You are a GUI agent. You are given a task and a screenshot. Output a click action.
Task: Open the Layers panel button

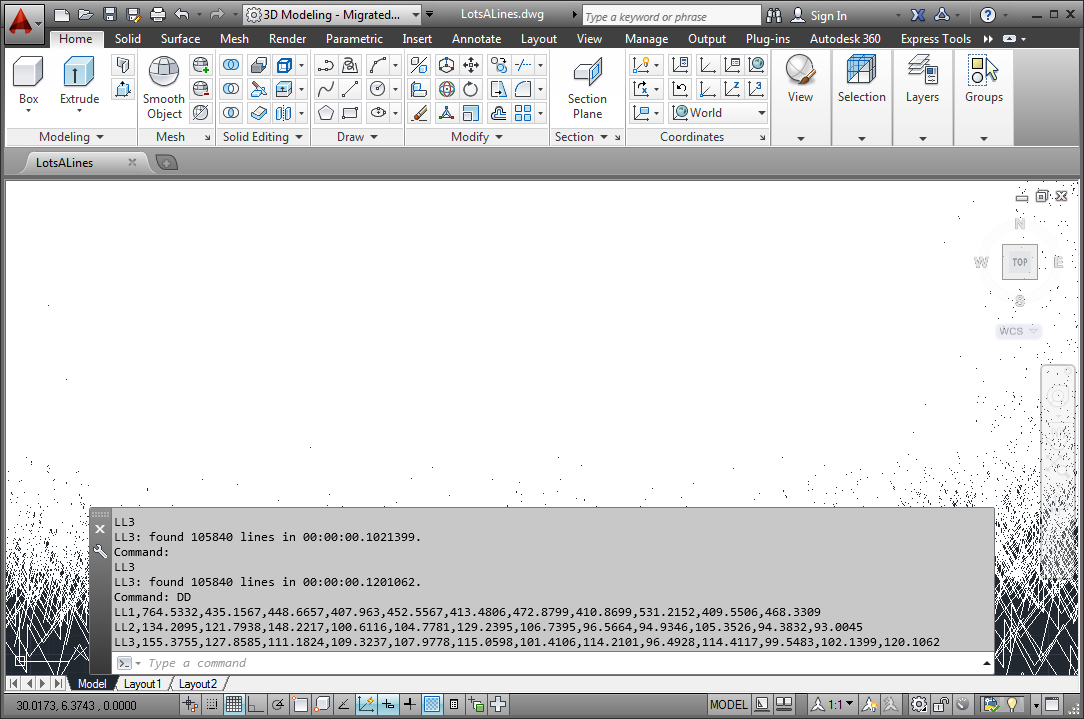click(922, 80)
